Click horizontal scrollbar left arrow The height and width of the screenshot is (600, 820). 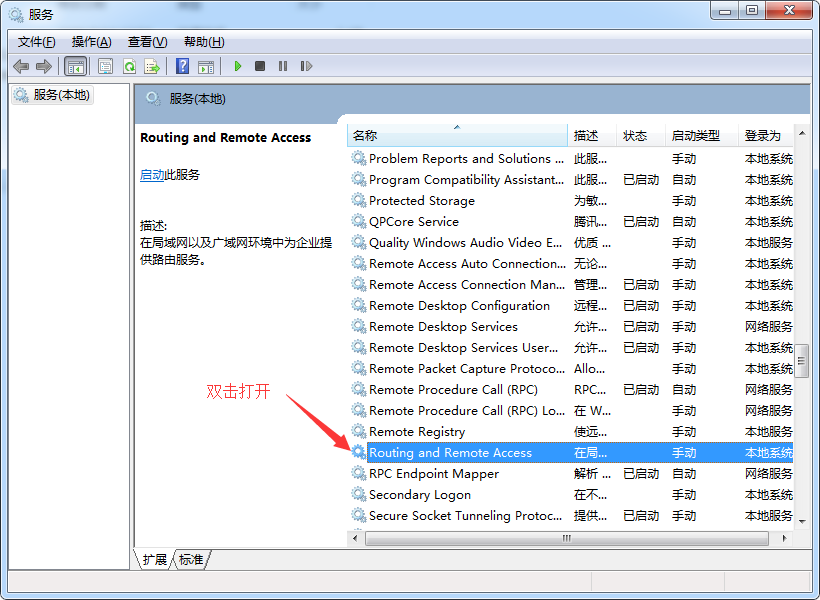click(x=356, y=538)
